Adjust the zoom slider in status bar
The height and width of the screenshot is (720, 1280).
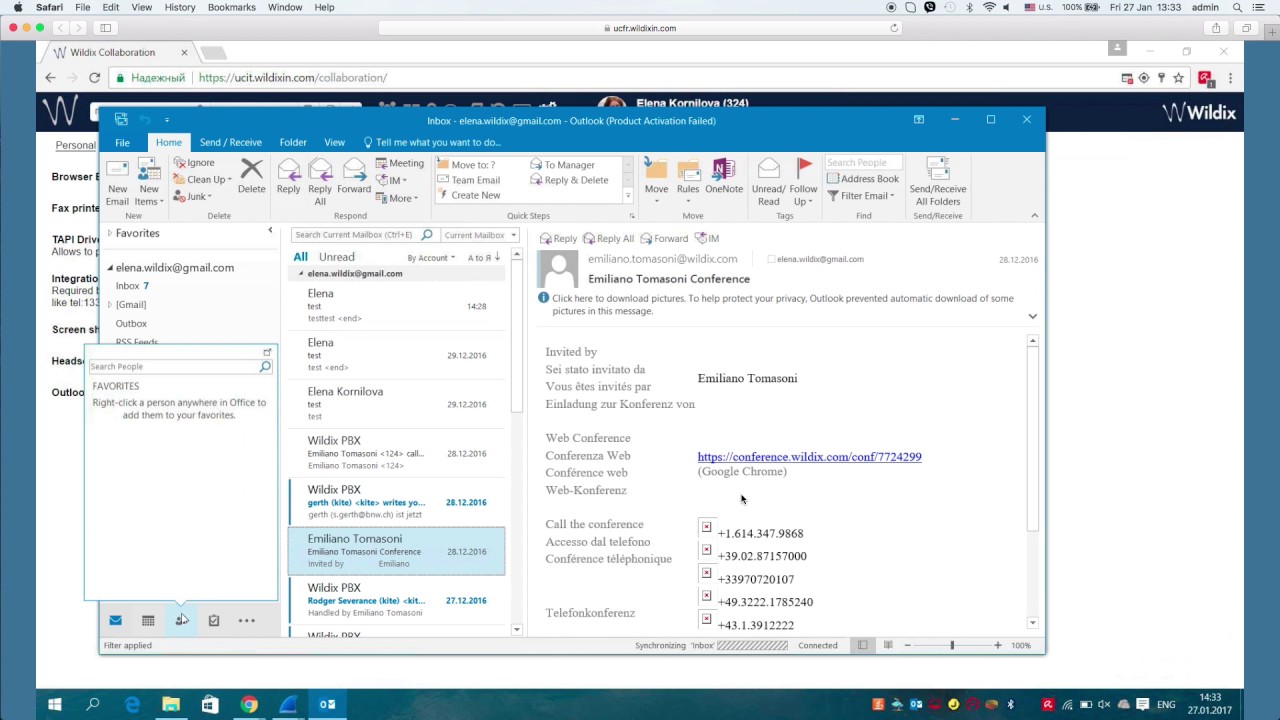pos(952,645)
